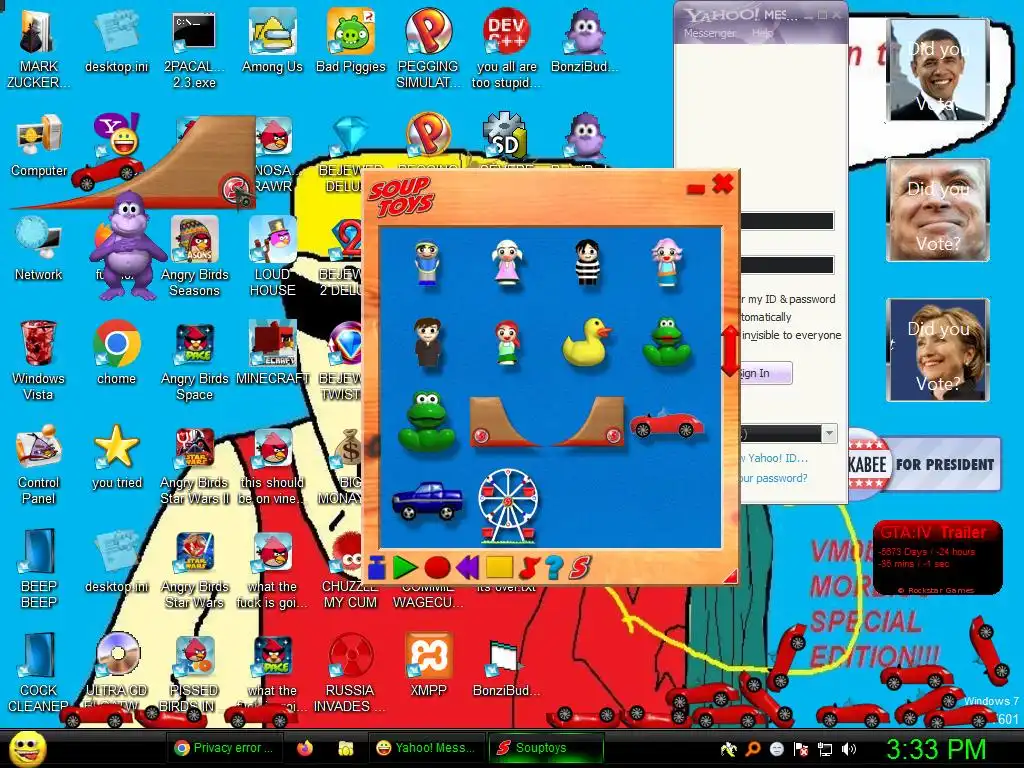Open Souptoys help via blue question mark

pos(554,567)
